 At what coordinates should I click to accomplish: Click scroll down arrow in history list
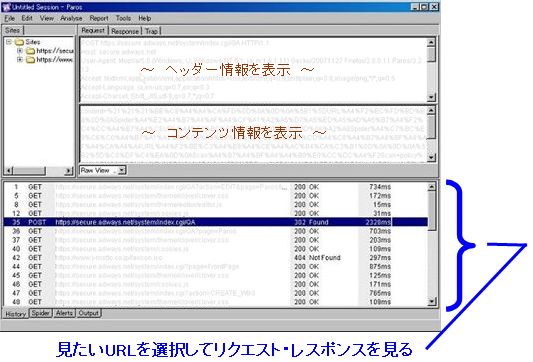pyautogui.click(x=431, y=301)
